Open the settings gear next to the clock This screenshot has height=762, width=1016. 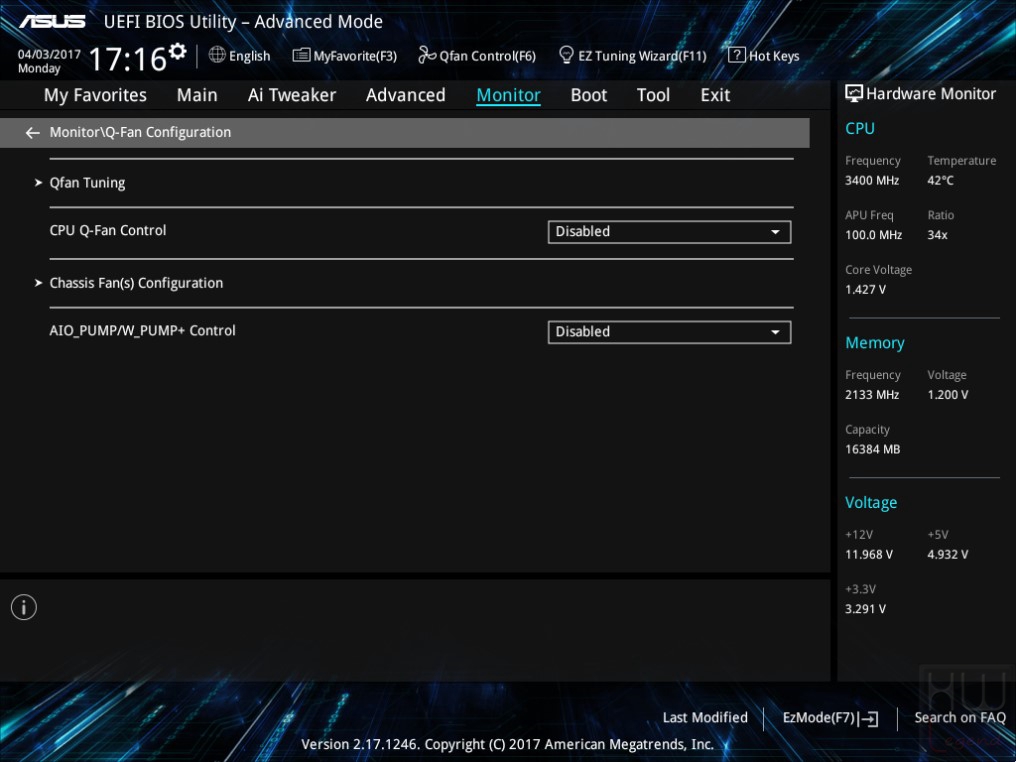177,51
